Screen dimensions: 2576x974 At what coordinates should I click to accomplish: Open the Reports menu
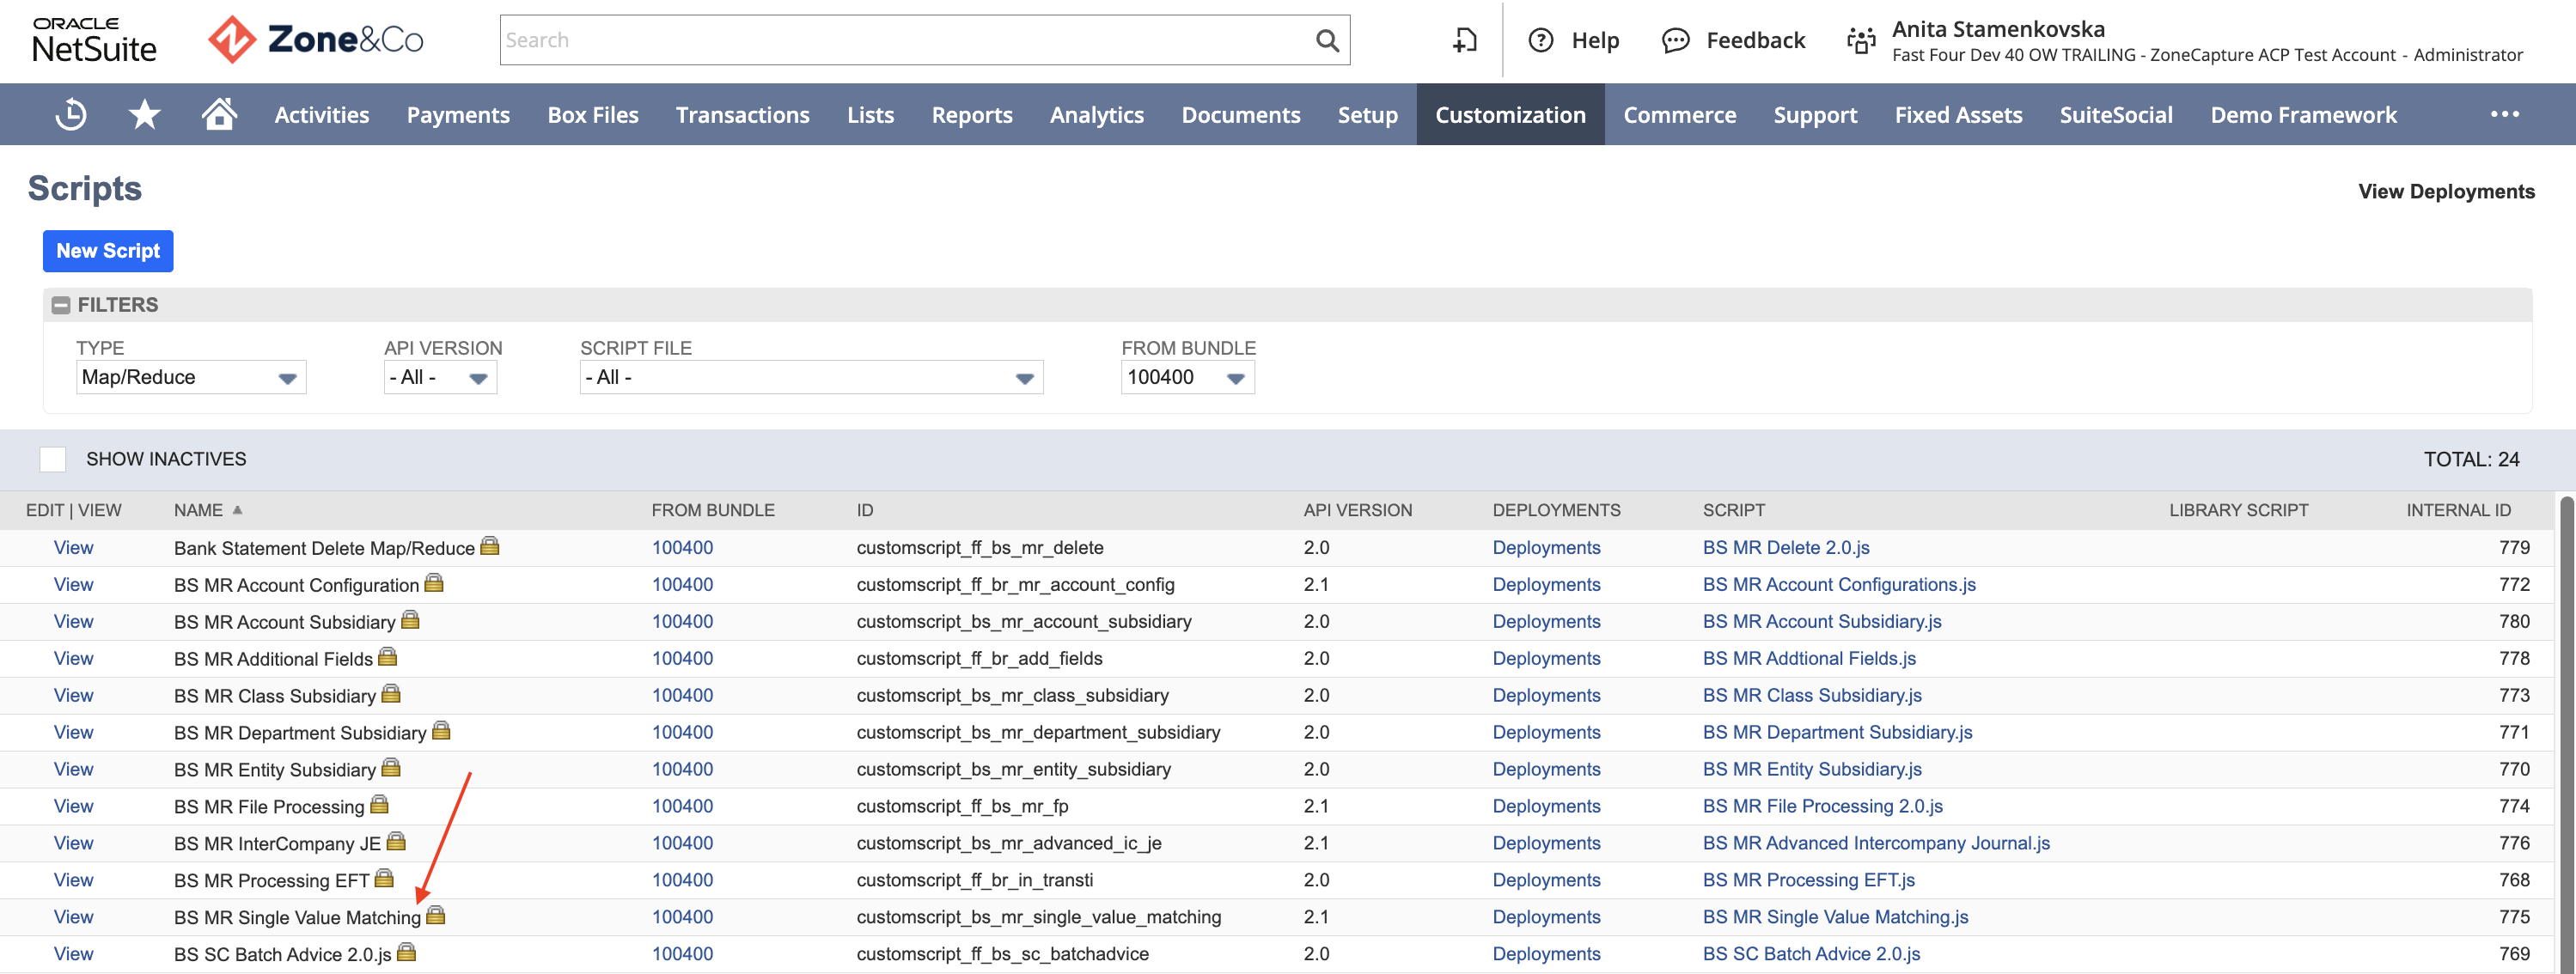pyautogui.click(x=972, y=114)
